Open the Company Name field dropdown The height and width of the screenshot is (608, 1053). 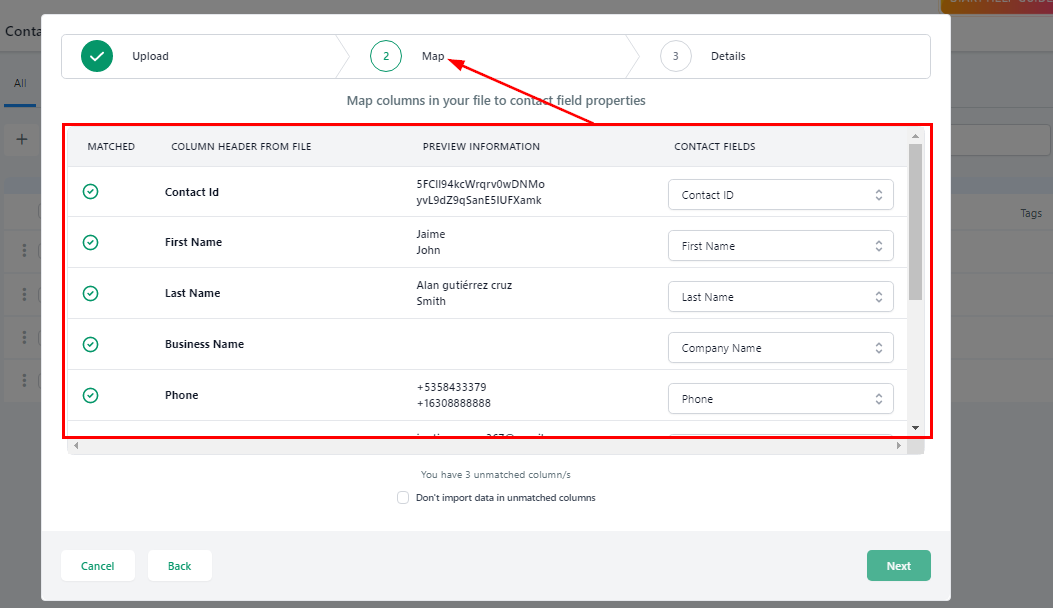point(780,348)
